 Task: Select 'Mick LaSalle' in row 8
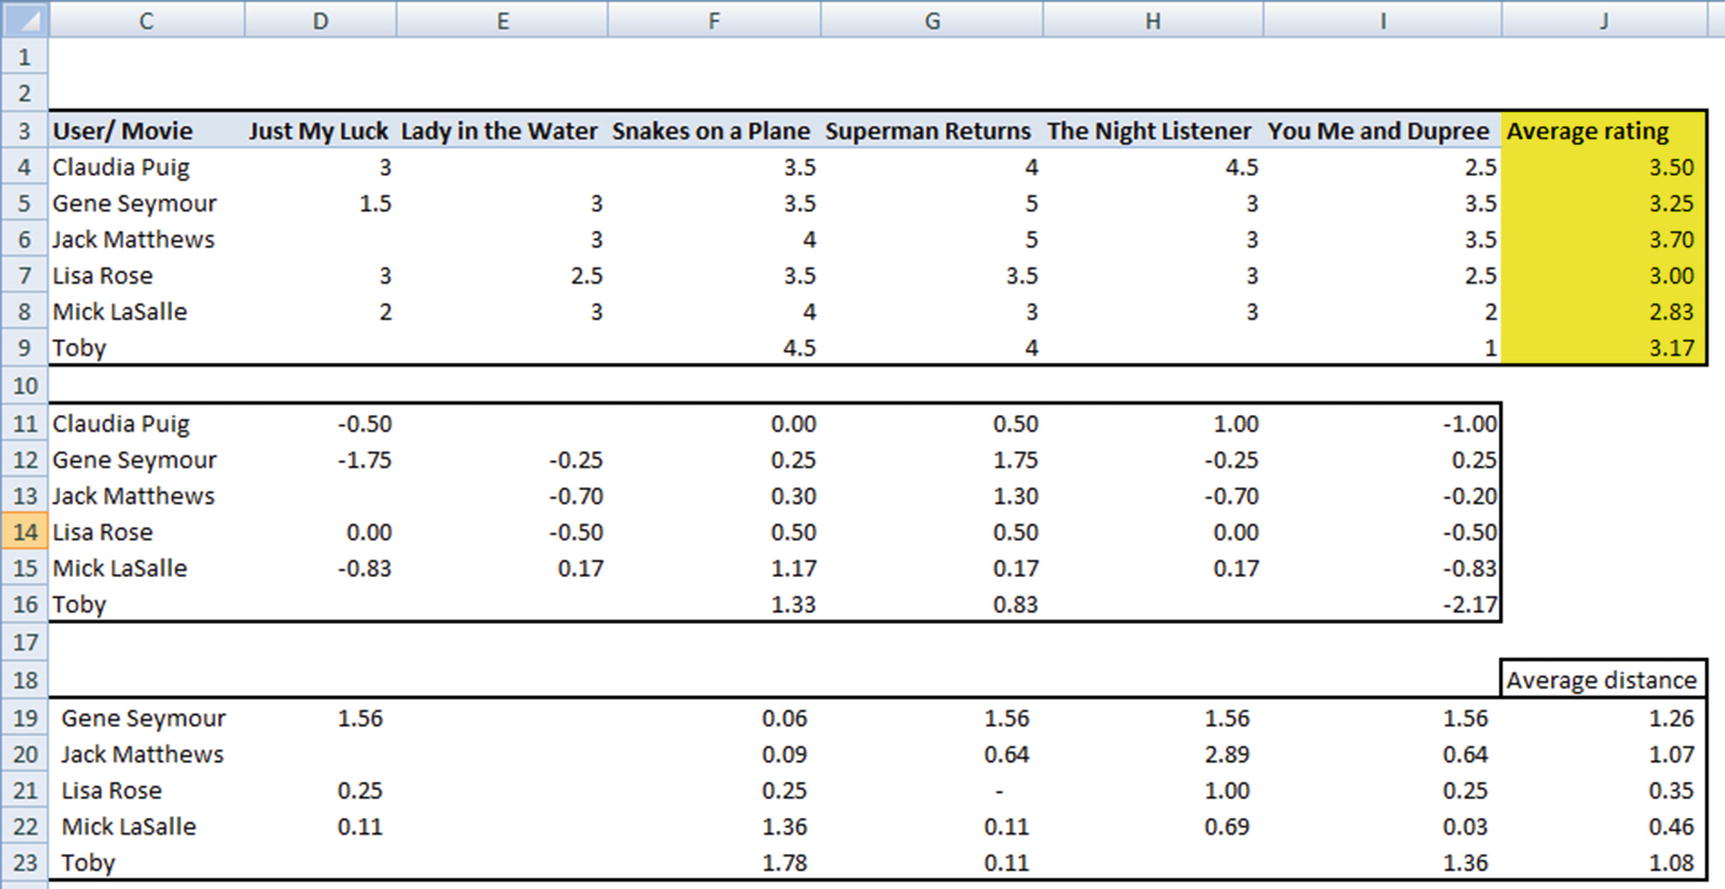tap(120, 311)
